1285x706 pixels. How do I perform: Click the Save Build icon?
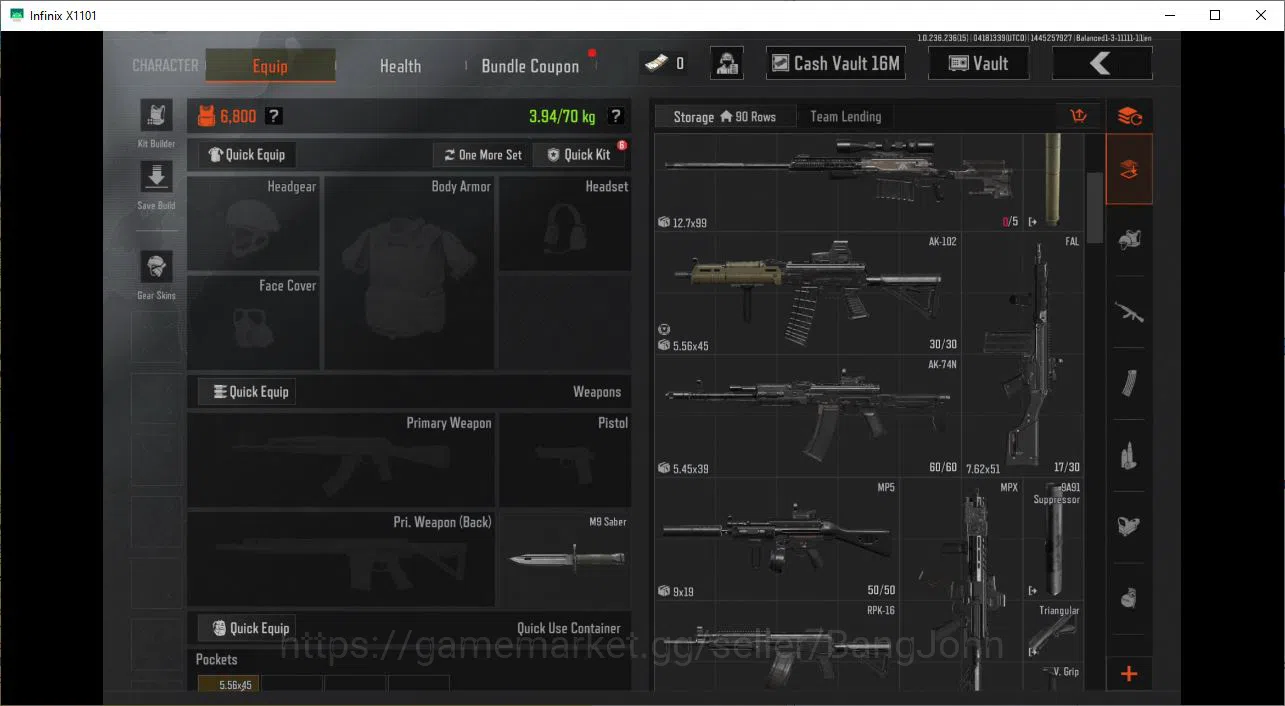pos(156,178)
